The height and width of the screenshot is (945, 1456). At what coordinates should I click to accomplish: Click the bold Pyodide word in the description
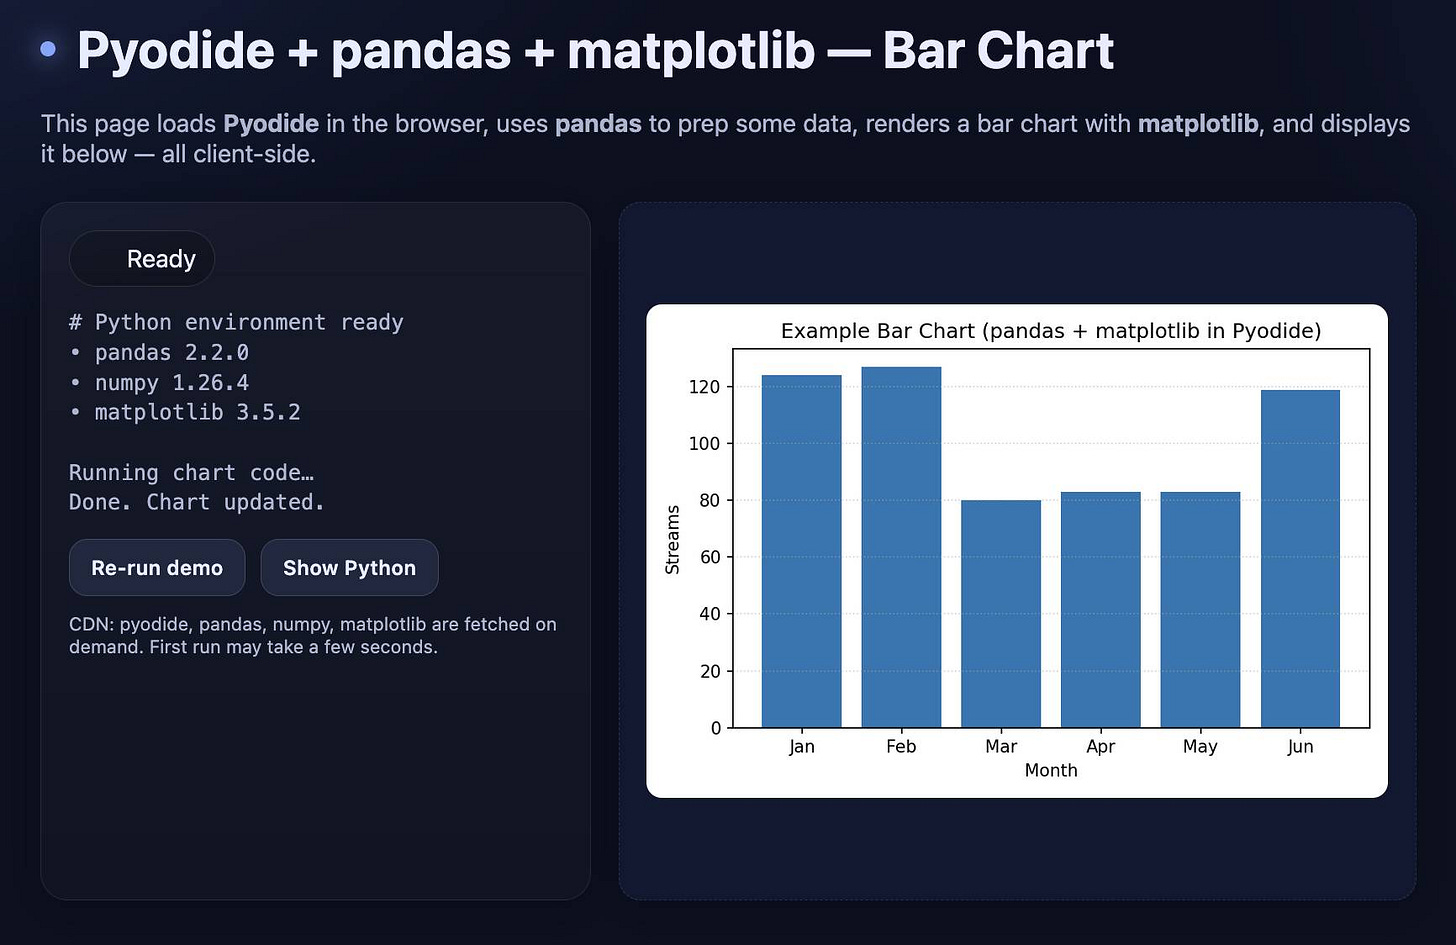(x=270, y=124)
